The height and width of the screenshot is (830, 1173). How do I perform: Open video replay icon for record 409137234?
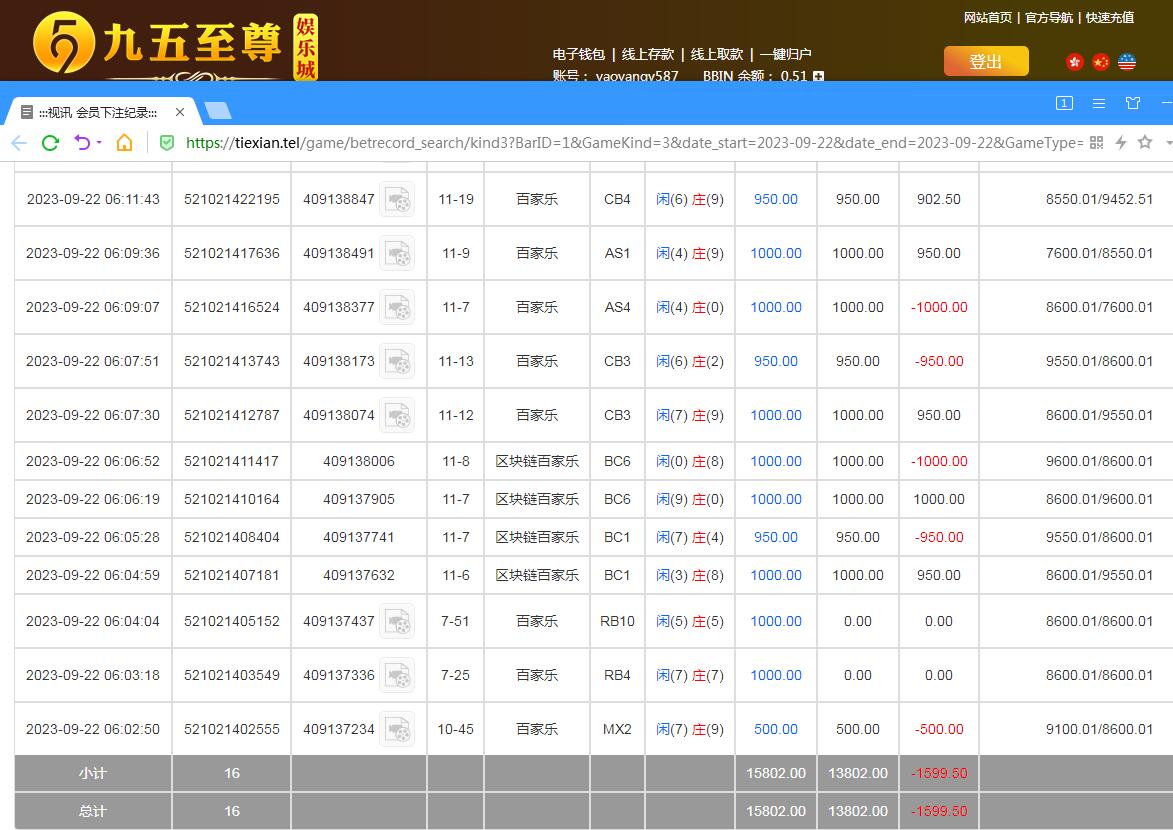click(398, 729)
